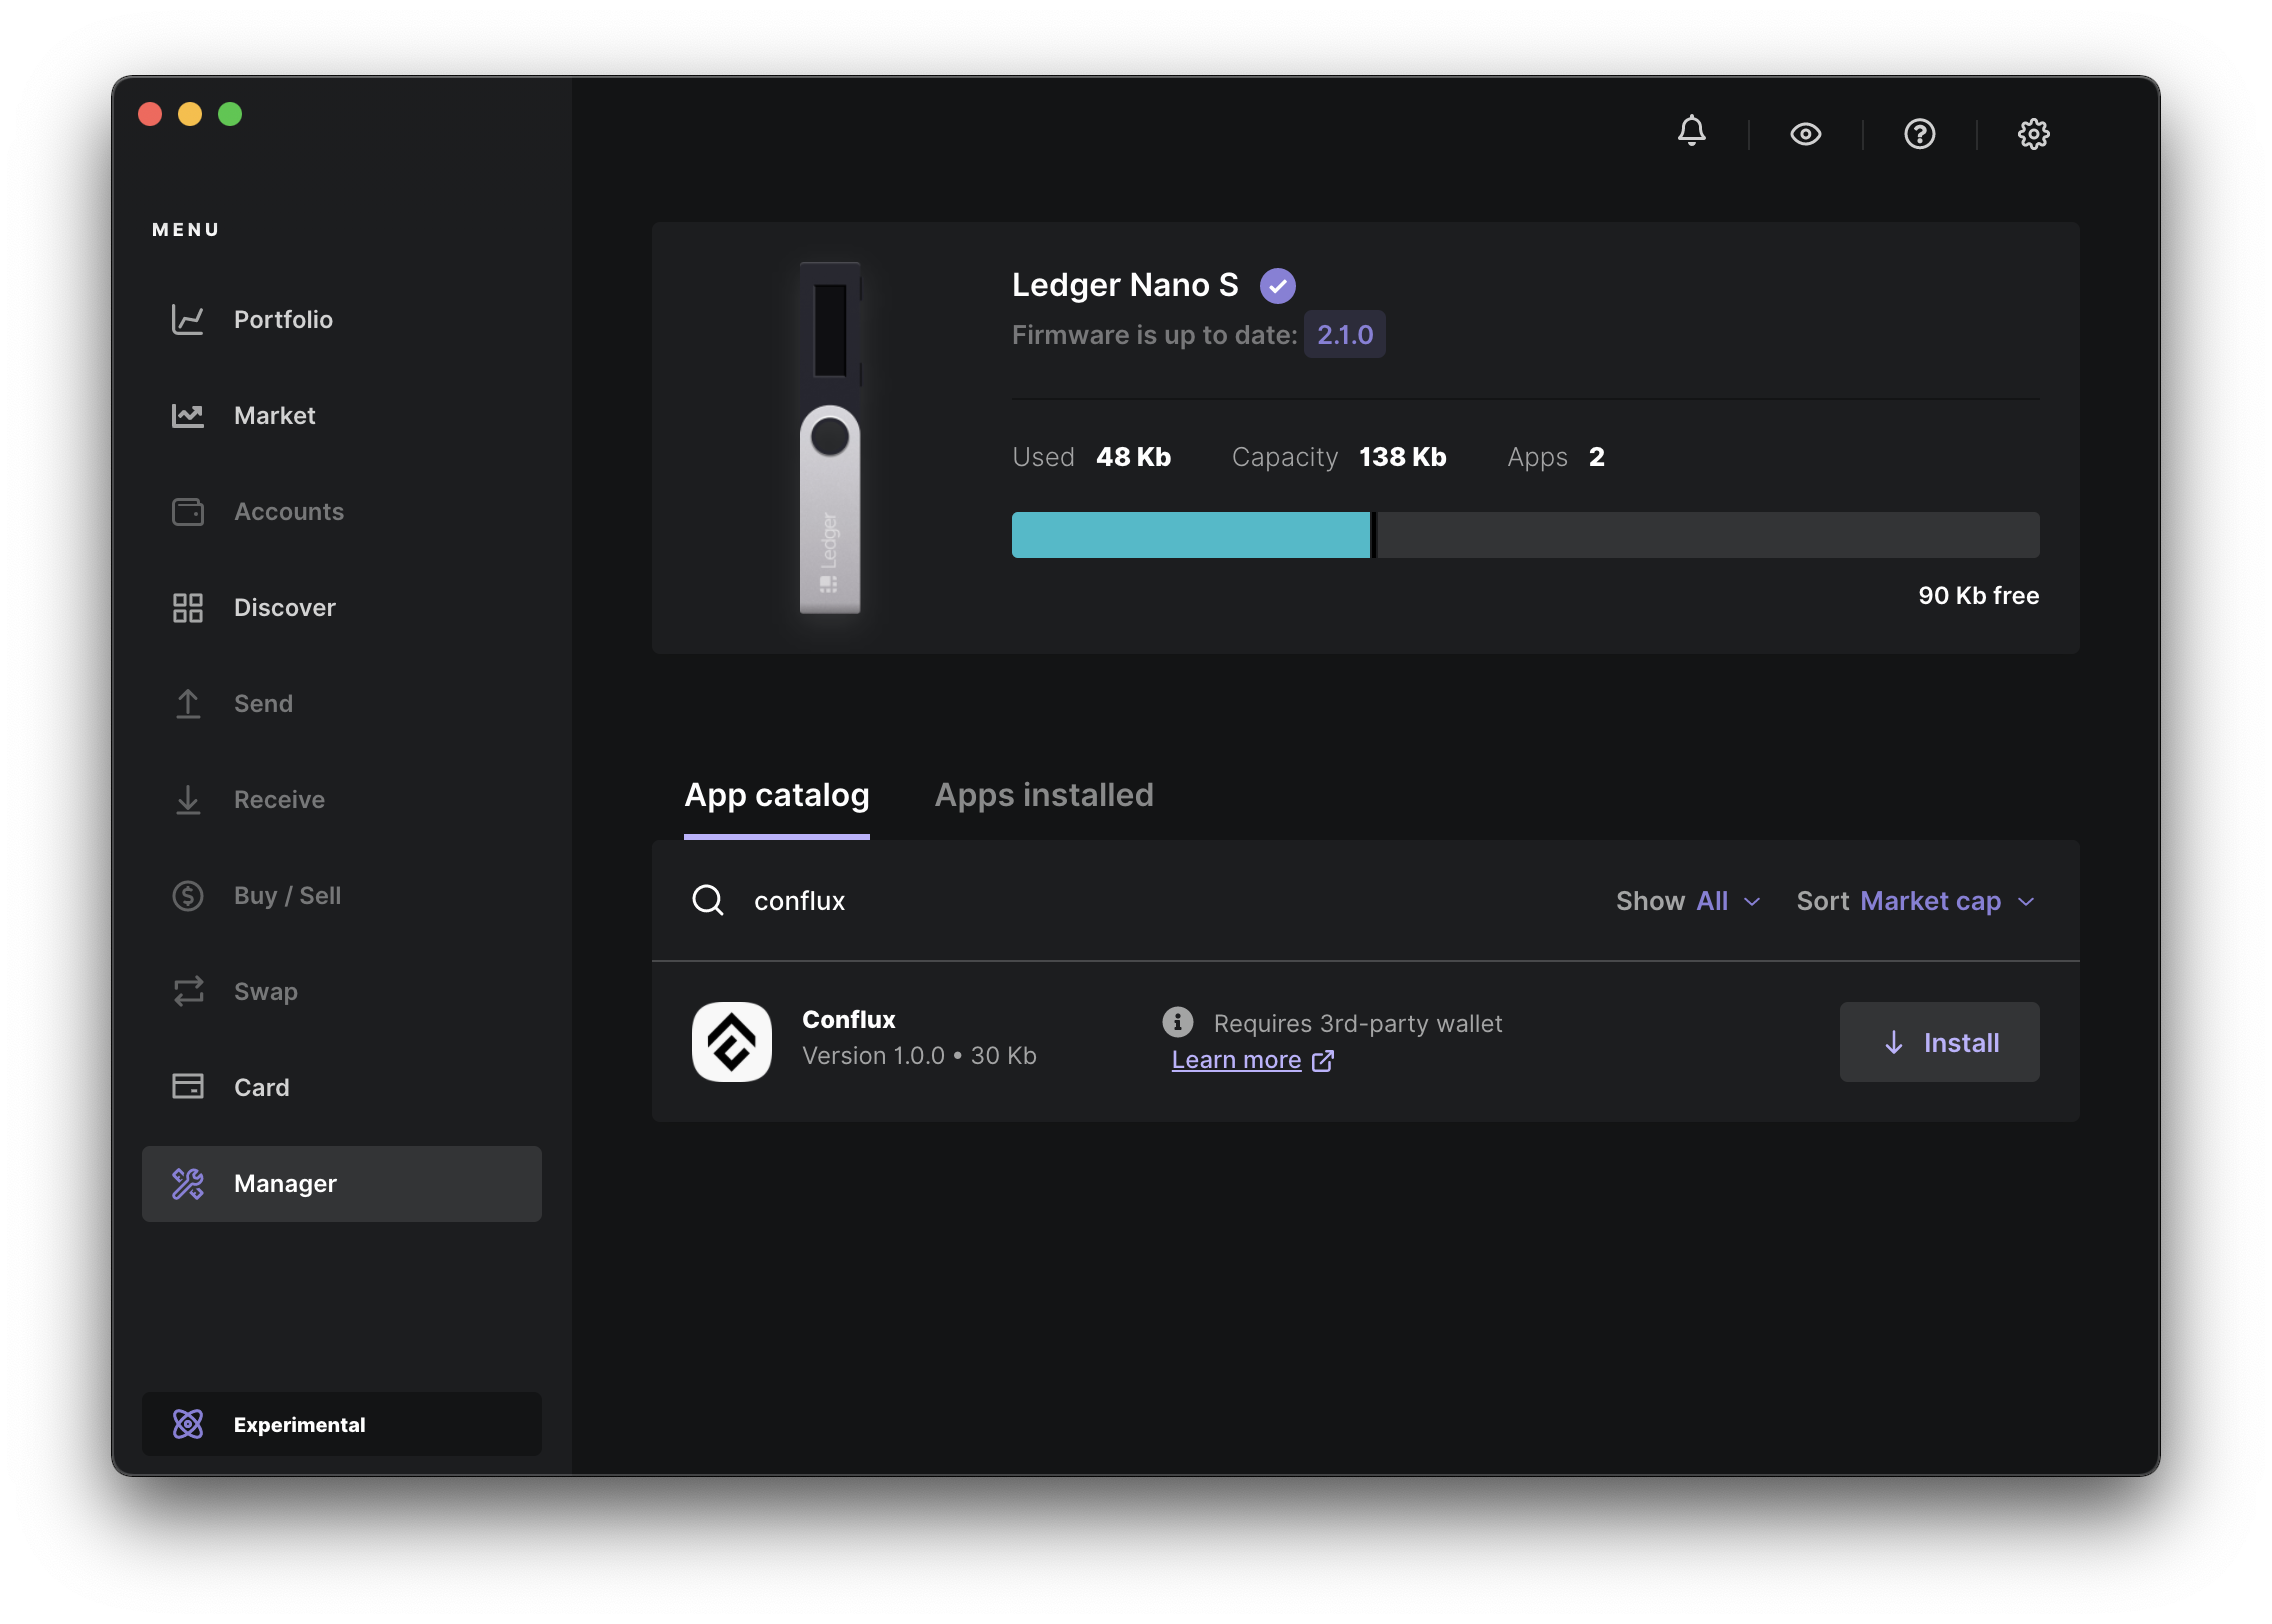
Task: Open the Portfolio section
Action: click(283, 320)
